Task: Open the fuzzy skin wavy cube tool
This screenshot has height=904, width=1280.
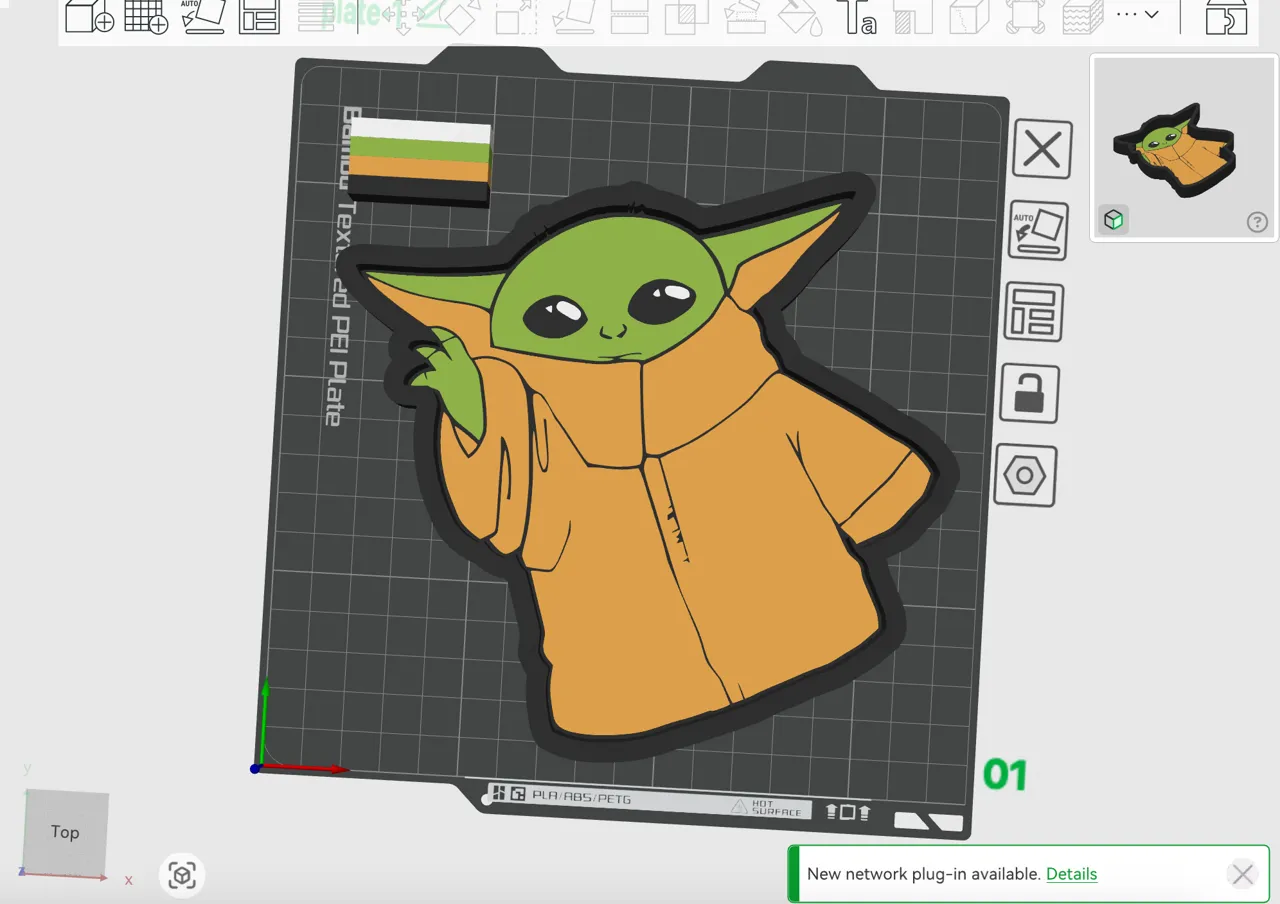Action: pos(1082,16)
